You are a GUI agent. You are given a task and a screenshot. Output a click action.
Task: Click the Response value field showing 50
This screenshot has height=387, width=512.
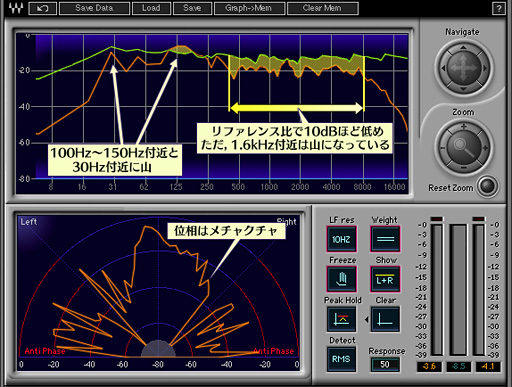click(x=385, y=364)
